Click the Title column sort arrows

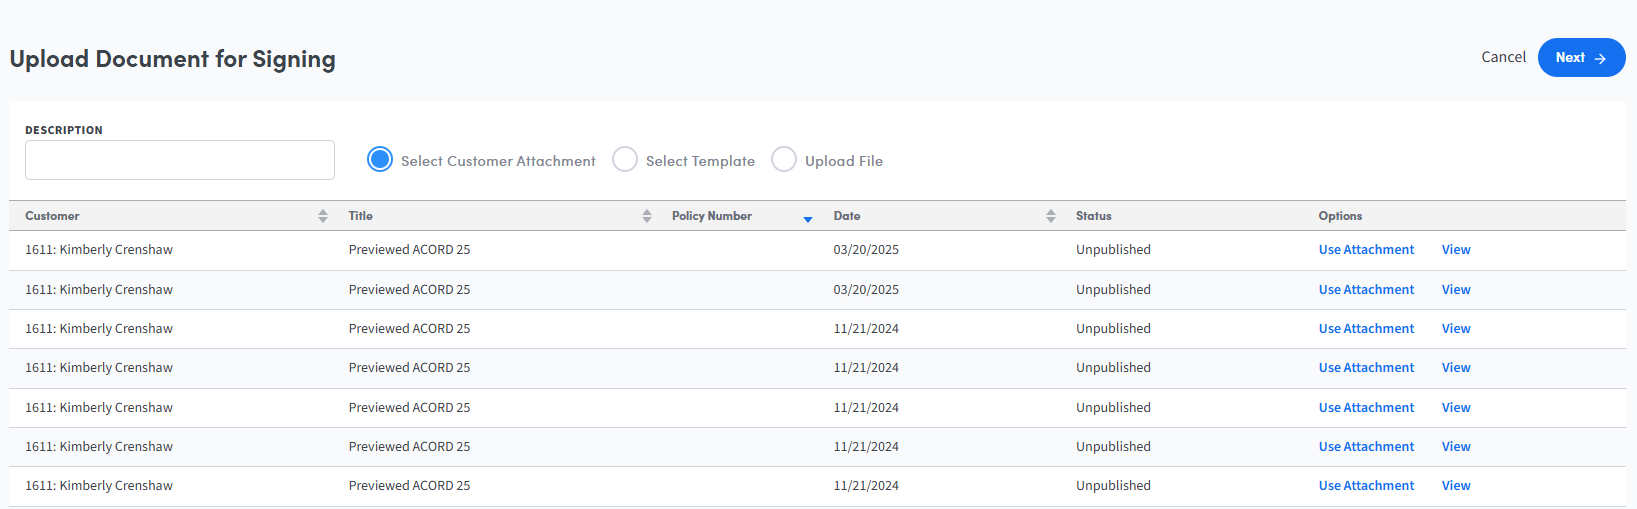coord(647,216)
